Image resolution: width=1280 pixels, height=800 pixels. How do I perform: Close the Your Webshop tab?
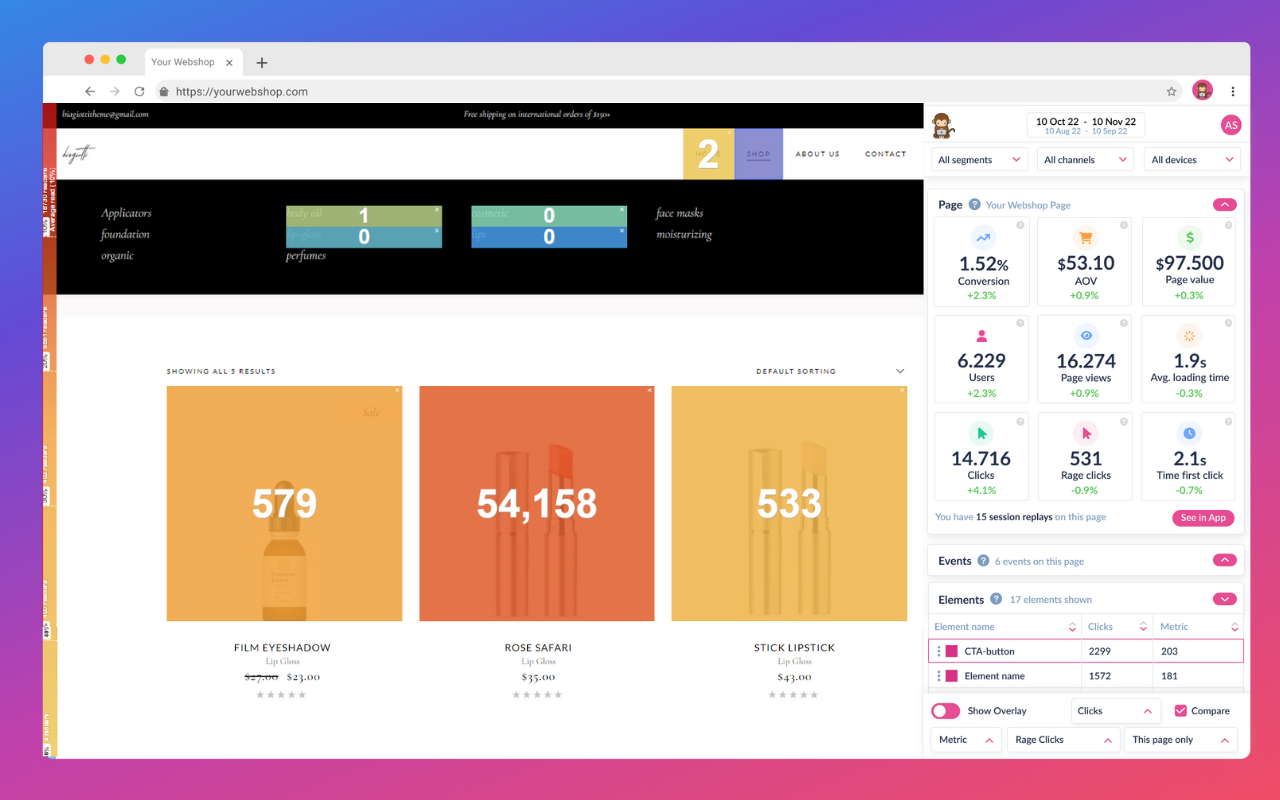(229, 62)
